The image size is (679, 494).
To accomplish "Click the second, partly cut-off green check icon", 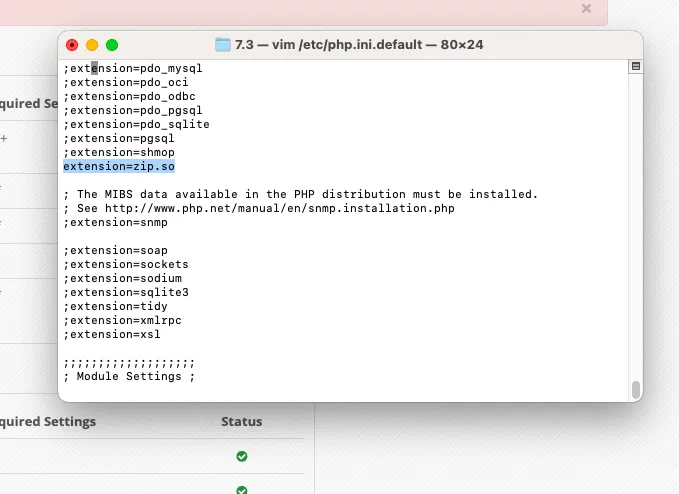I will pyautogui.click(x=242, y=490).
